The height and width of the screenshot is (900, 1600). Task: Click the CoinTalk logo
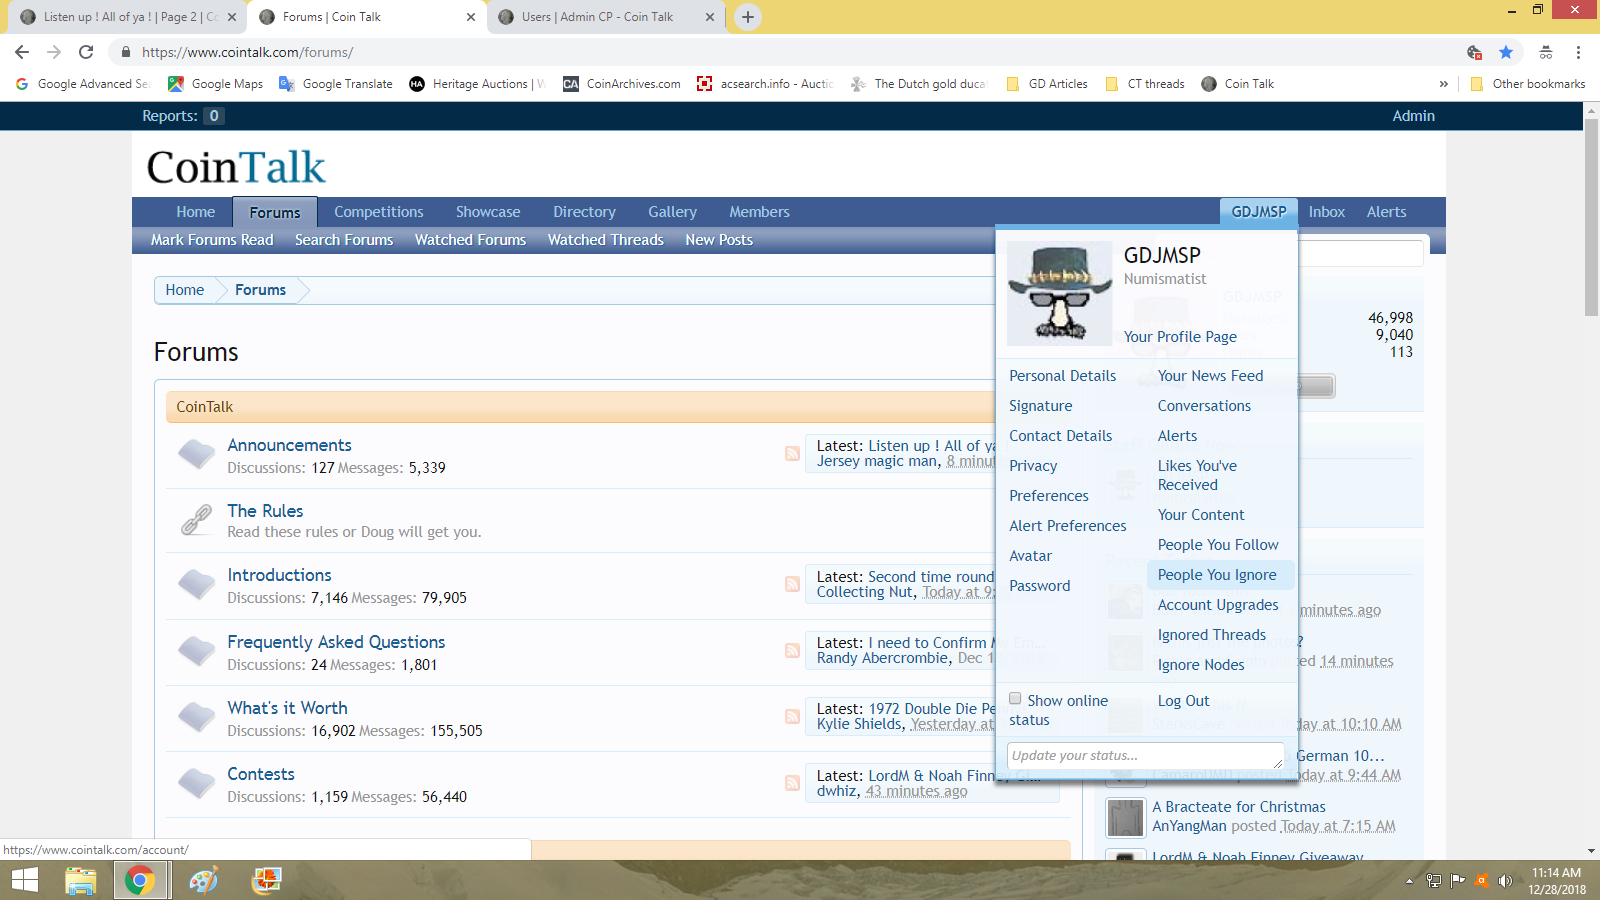pos(236,167)
